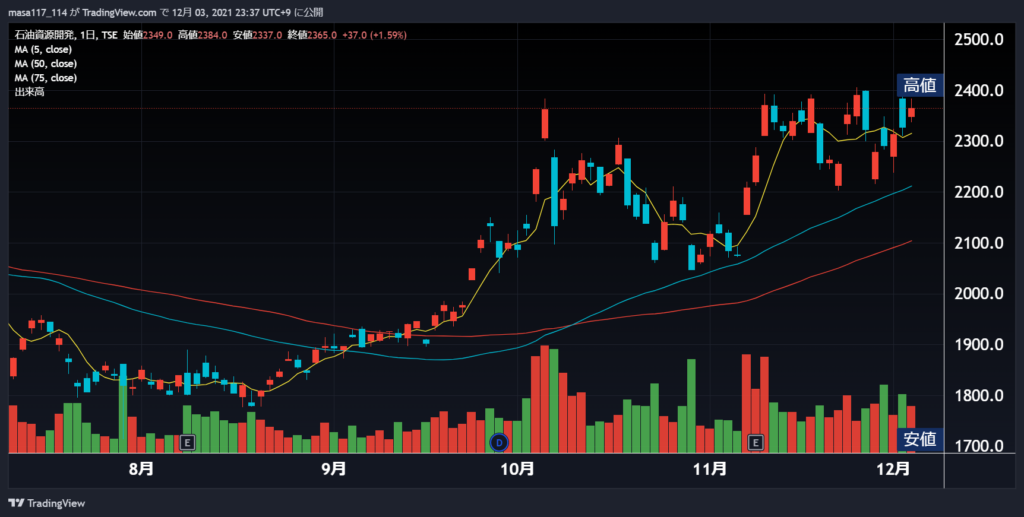Click the 10月 time axis label
The height and width of the screenshot is (517, 1024).
coord(517,469)
